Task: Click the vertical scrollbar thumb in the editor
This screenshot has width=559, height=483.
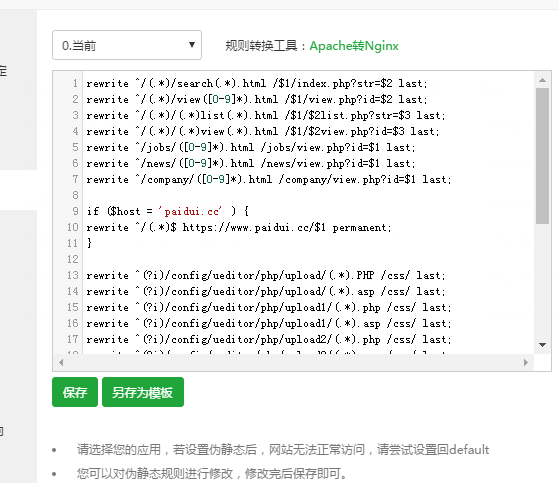Action: pyautogui.click(x=542, y=156)
